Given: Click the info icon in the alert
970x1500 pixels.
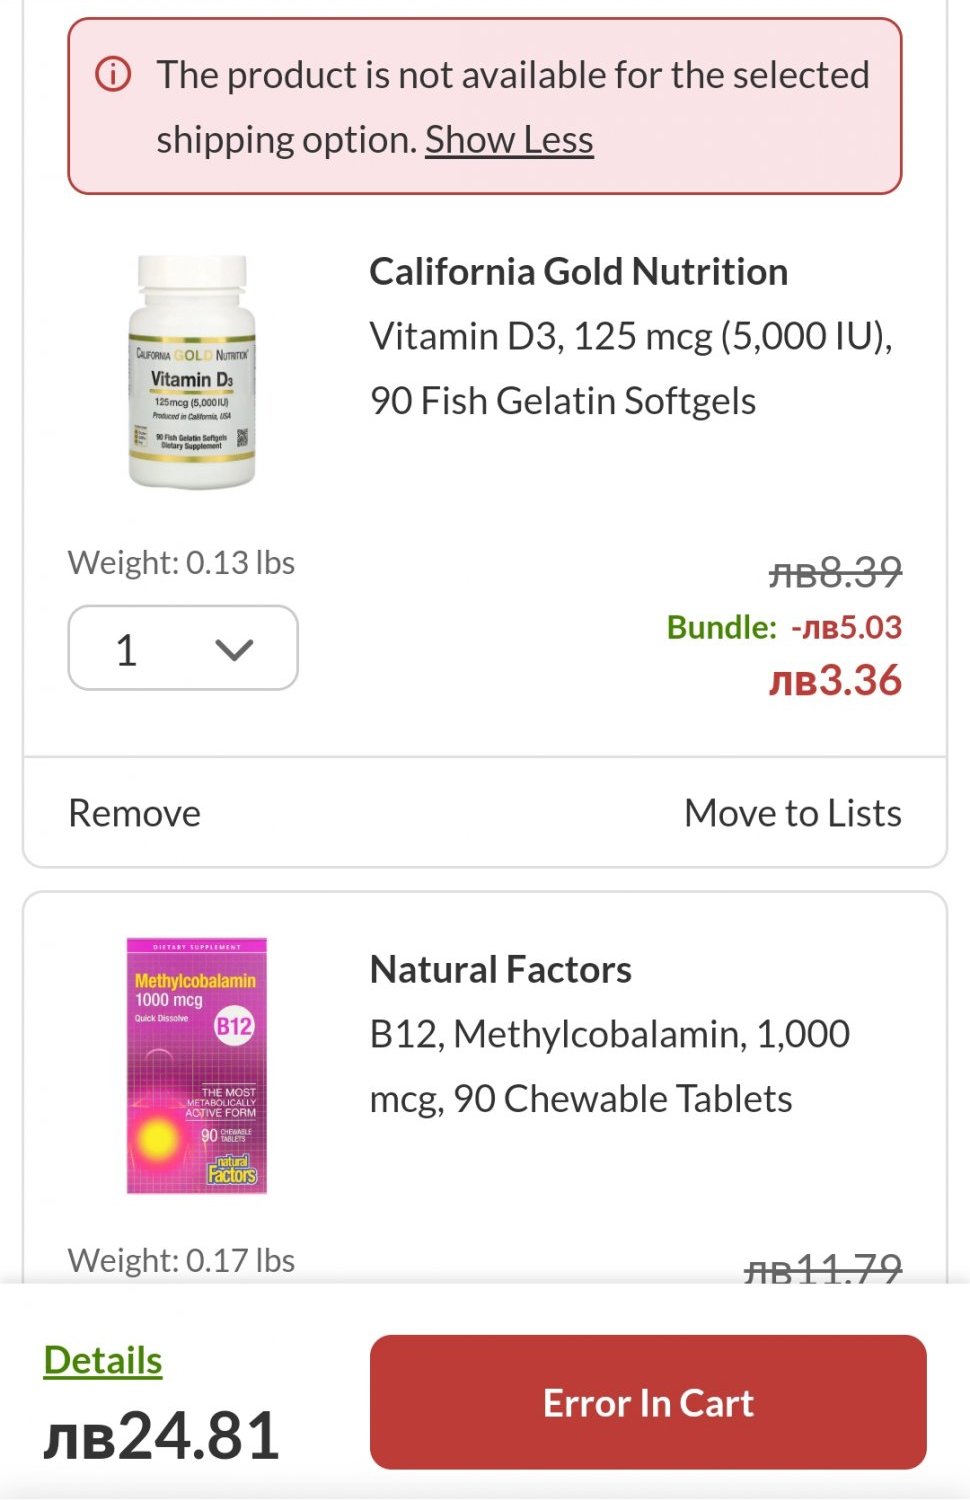Looking at the screenshot, I should click(113, 74).
